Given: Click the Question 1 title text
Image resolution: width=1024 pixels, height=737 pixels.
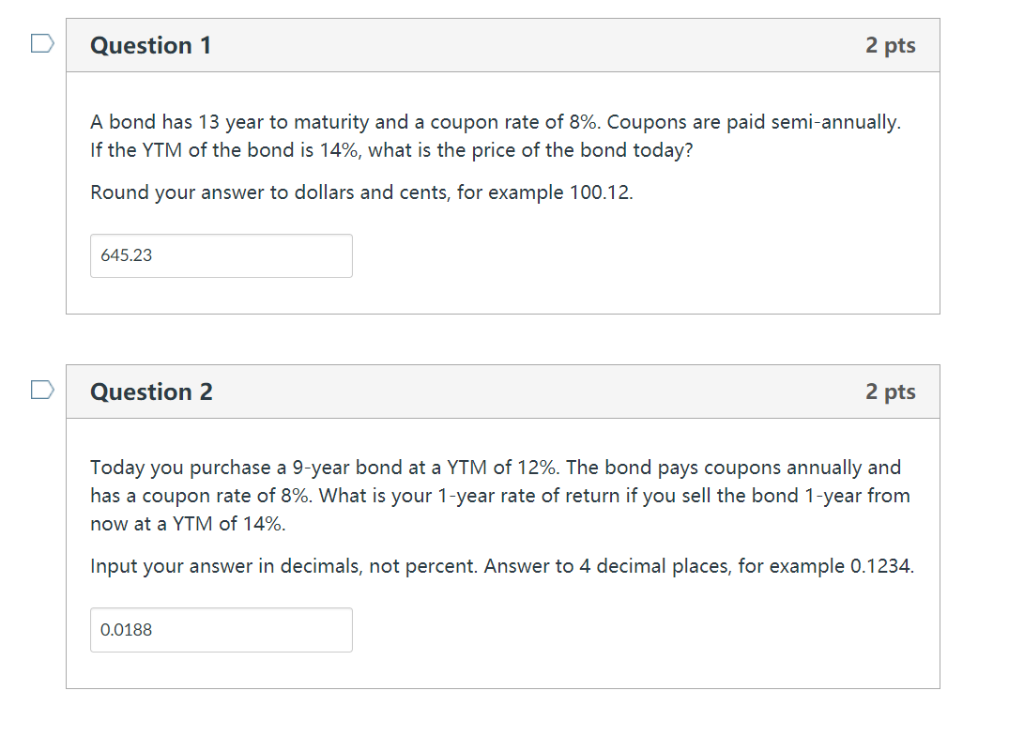Looking at the screenshot, I should 151,45.
